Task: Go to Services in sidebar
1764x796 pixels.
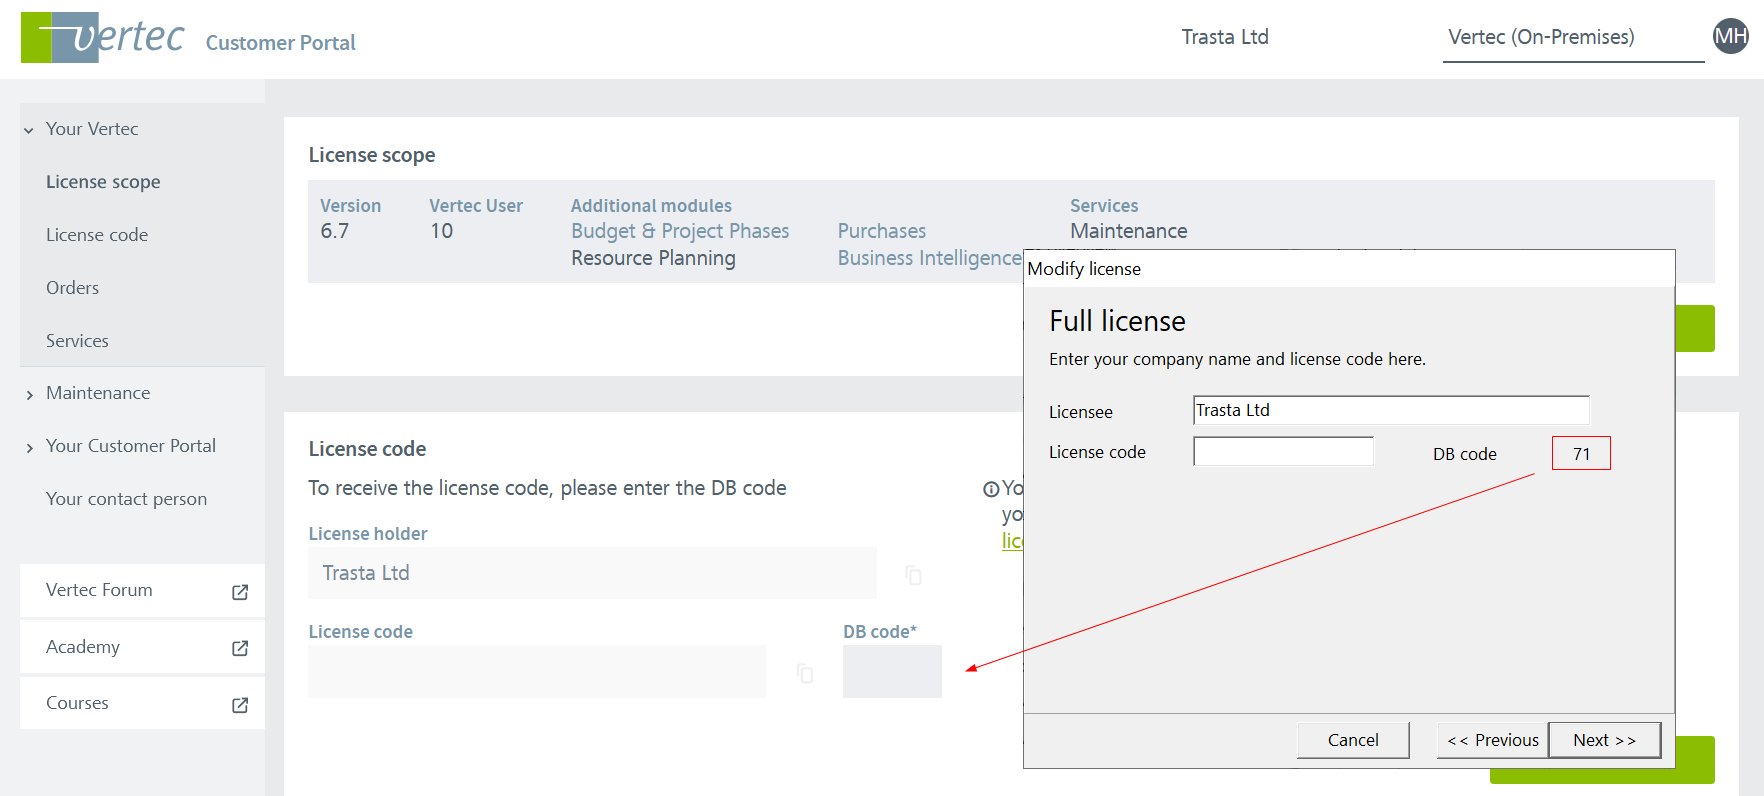Action: (77, 341)
